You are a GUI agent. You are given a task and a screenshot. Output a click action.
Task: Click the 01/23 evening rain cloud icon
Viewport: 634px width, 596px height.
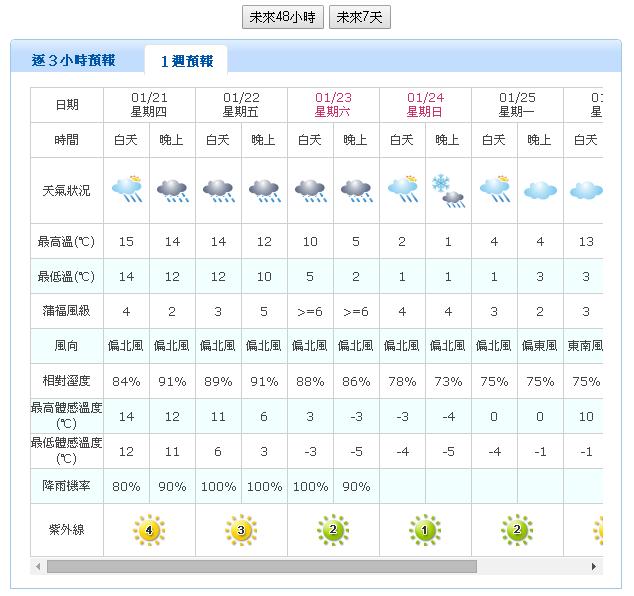357,191
